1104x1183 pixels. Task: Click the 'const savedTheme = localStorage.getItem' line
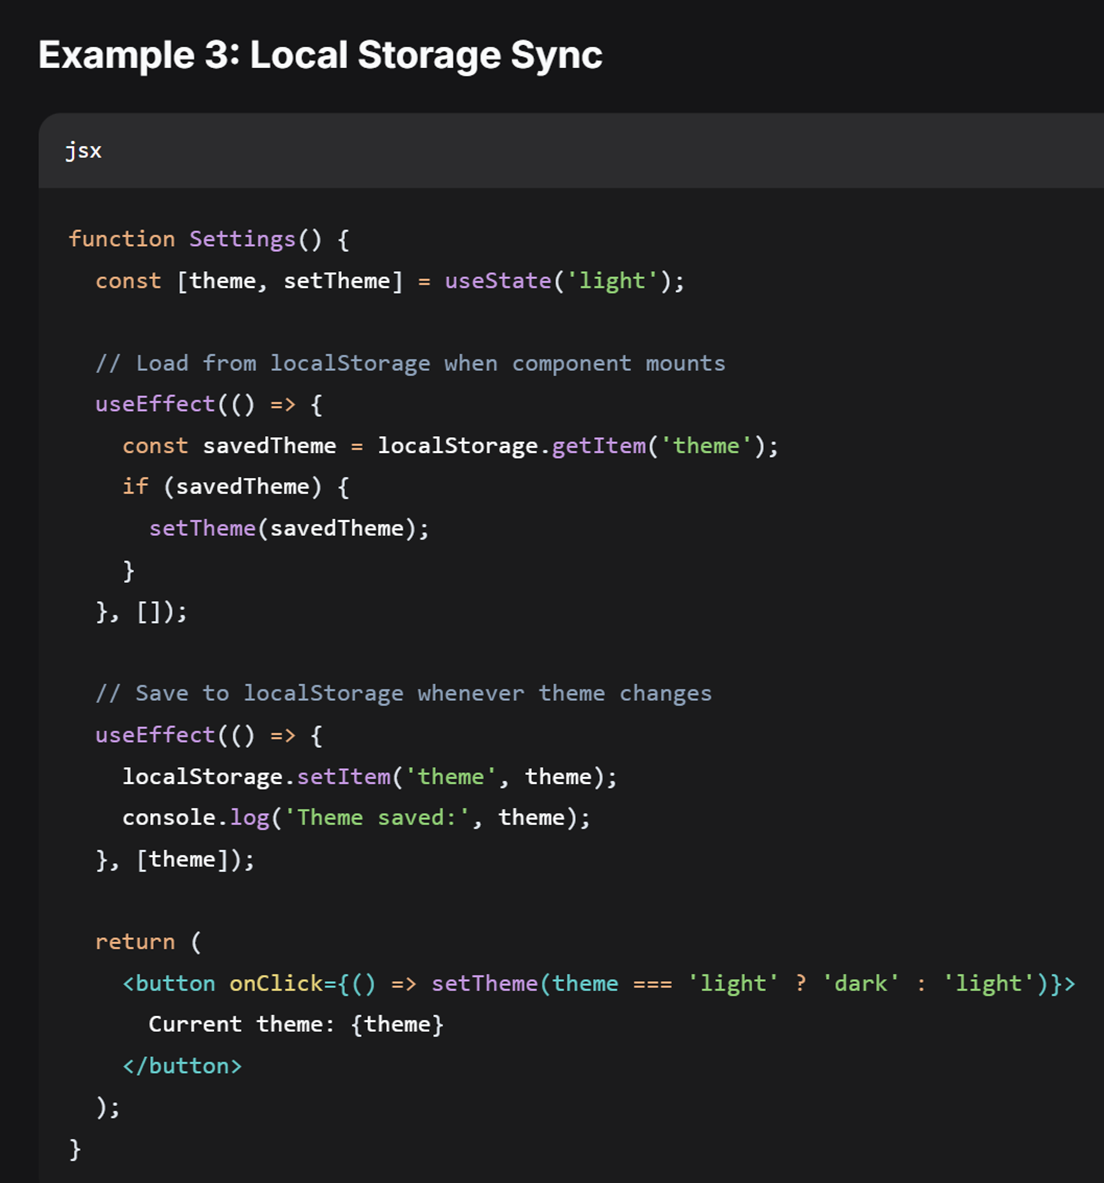[450, 446]
